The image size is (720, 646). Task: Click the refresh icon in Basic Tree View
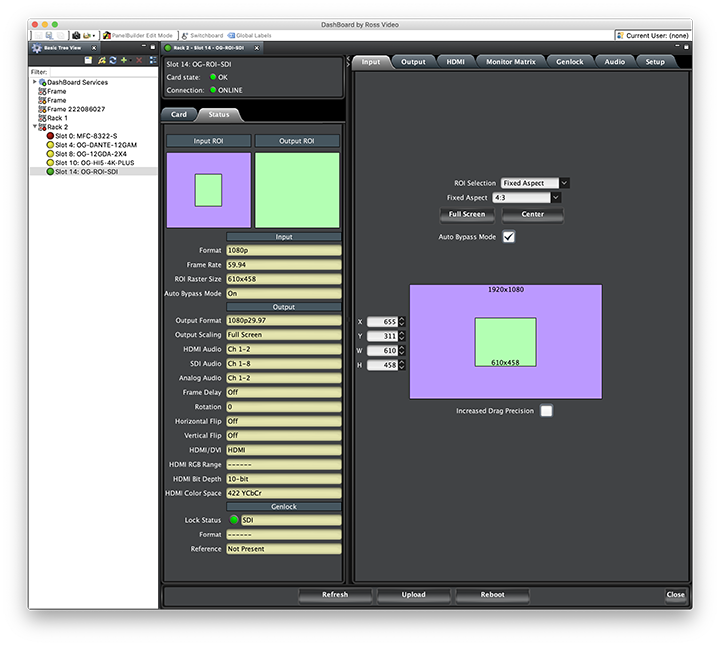(x=113, y=60)
